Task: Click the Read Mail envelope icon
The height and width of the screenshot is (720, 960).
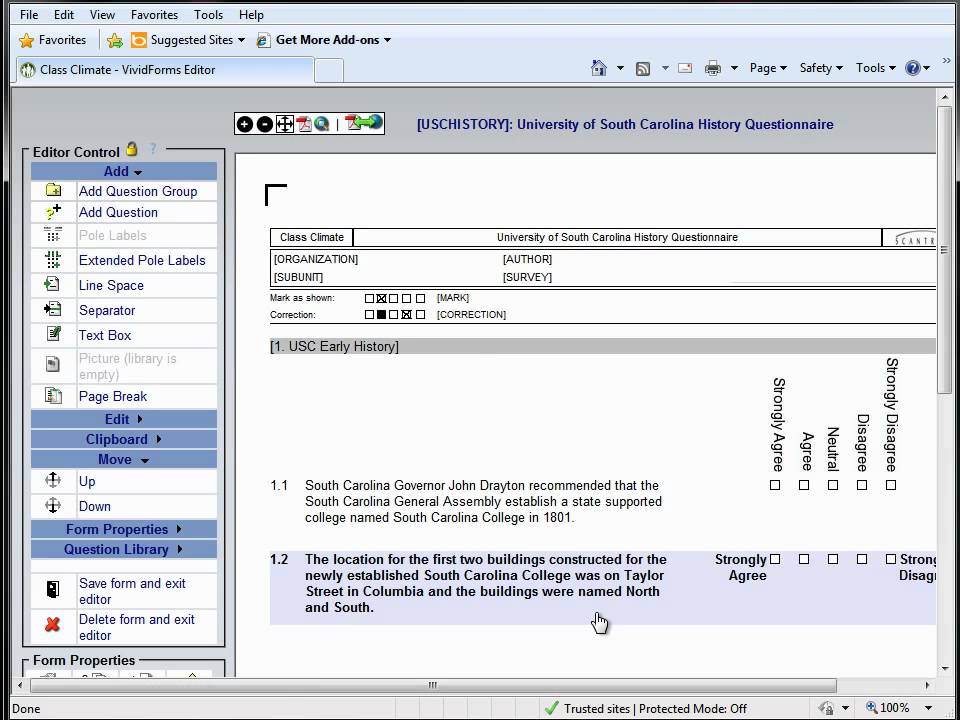Action: click(685, 68)
